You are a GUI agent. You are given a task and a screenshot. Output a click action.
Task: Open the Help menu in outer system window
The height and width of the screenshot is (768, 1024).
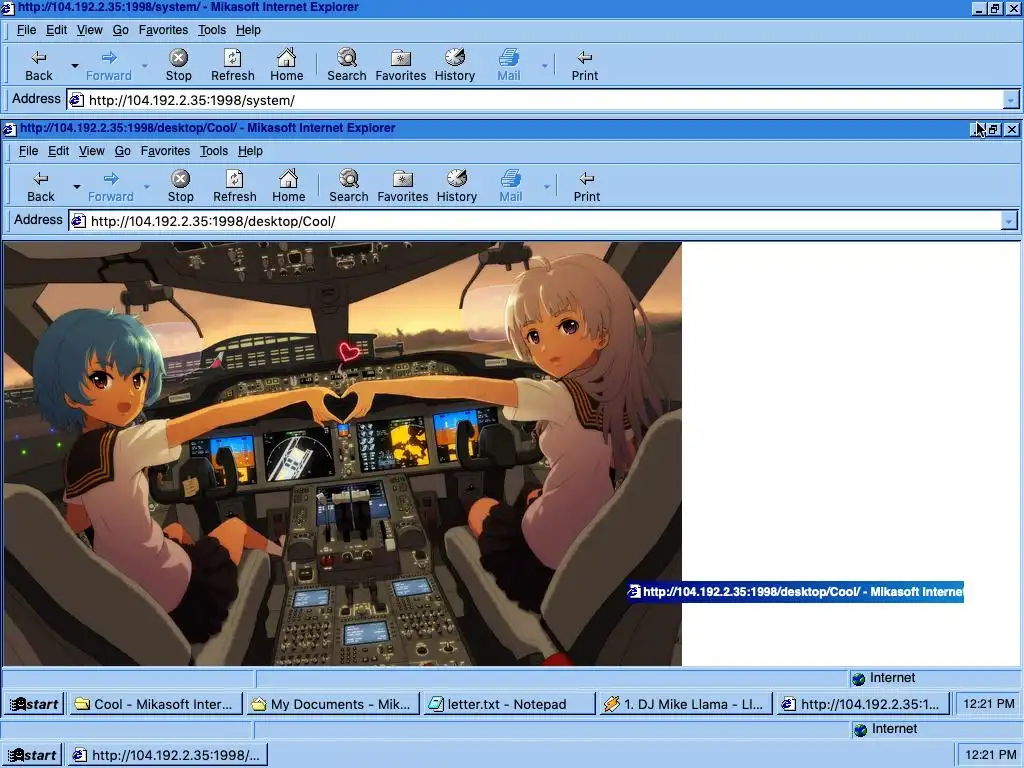pos(248,30)
